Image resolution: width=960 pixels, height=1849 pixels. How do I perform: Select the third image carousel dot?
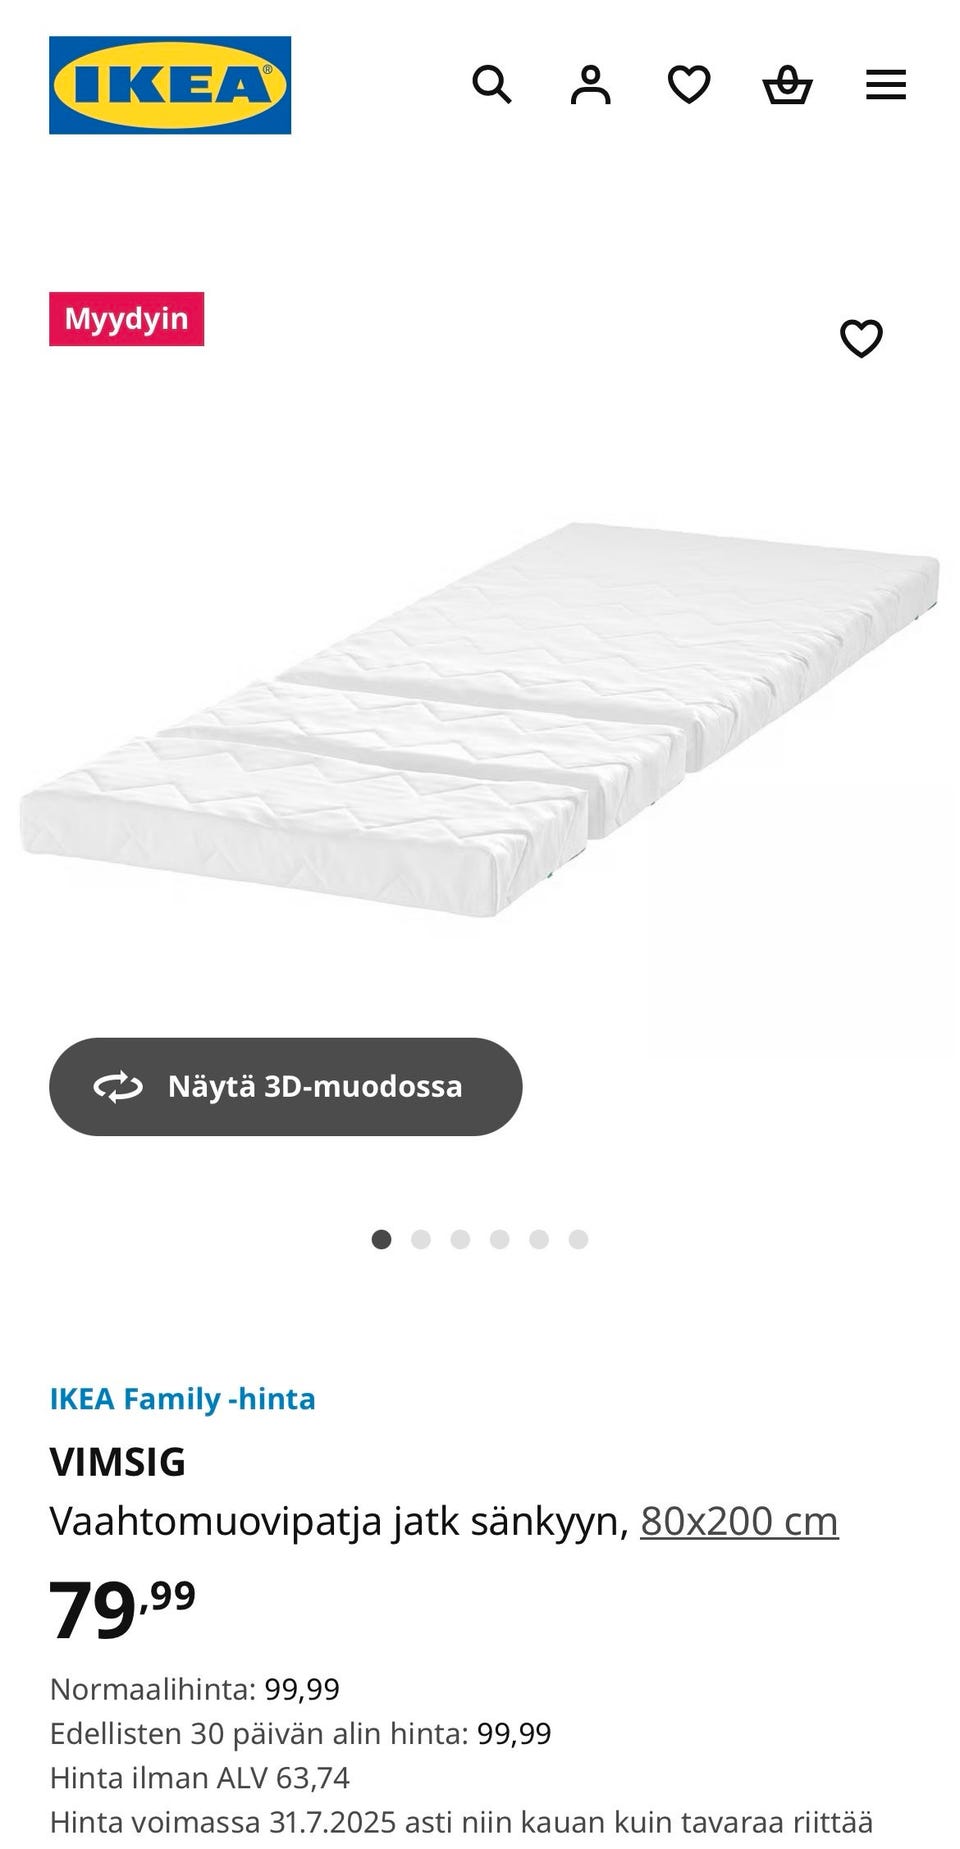pyautogui.click(x=460, y=1239)
